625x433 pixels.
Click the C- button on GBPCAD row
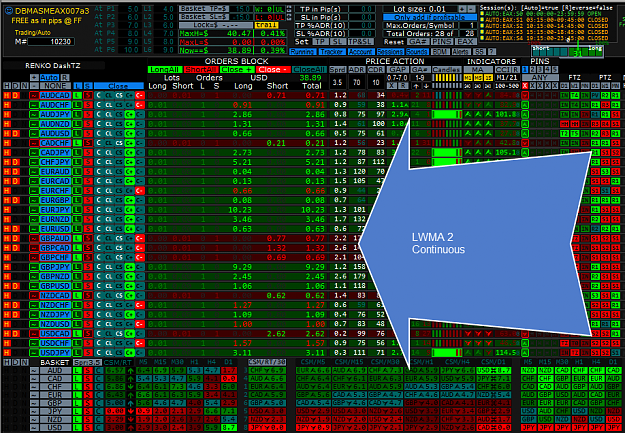tap(140, 248)
